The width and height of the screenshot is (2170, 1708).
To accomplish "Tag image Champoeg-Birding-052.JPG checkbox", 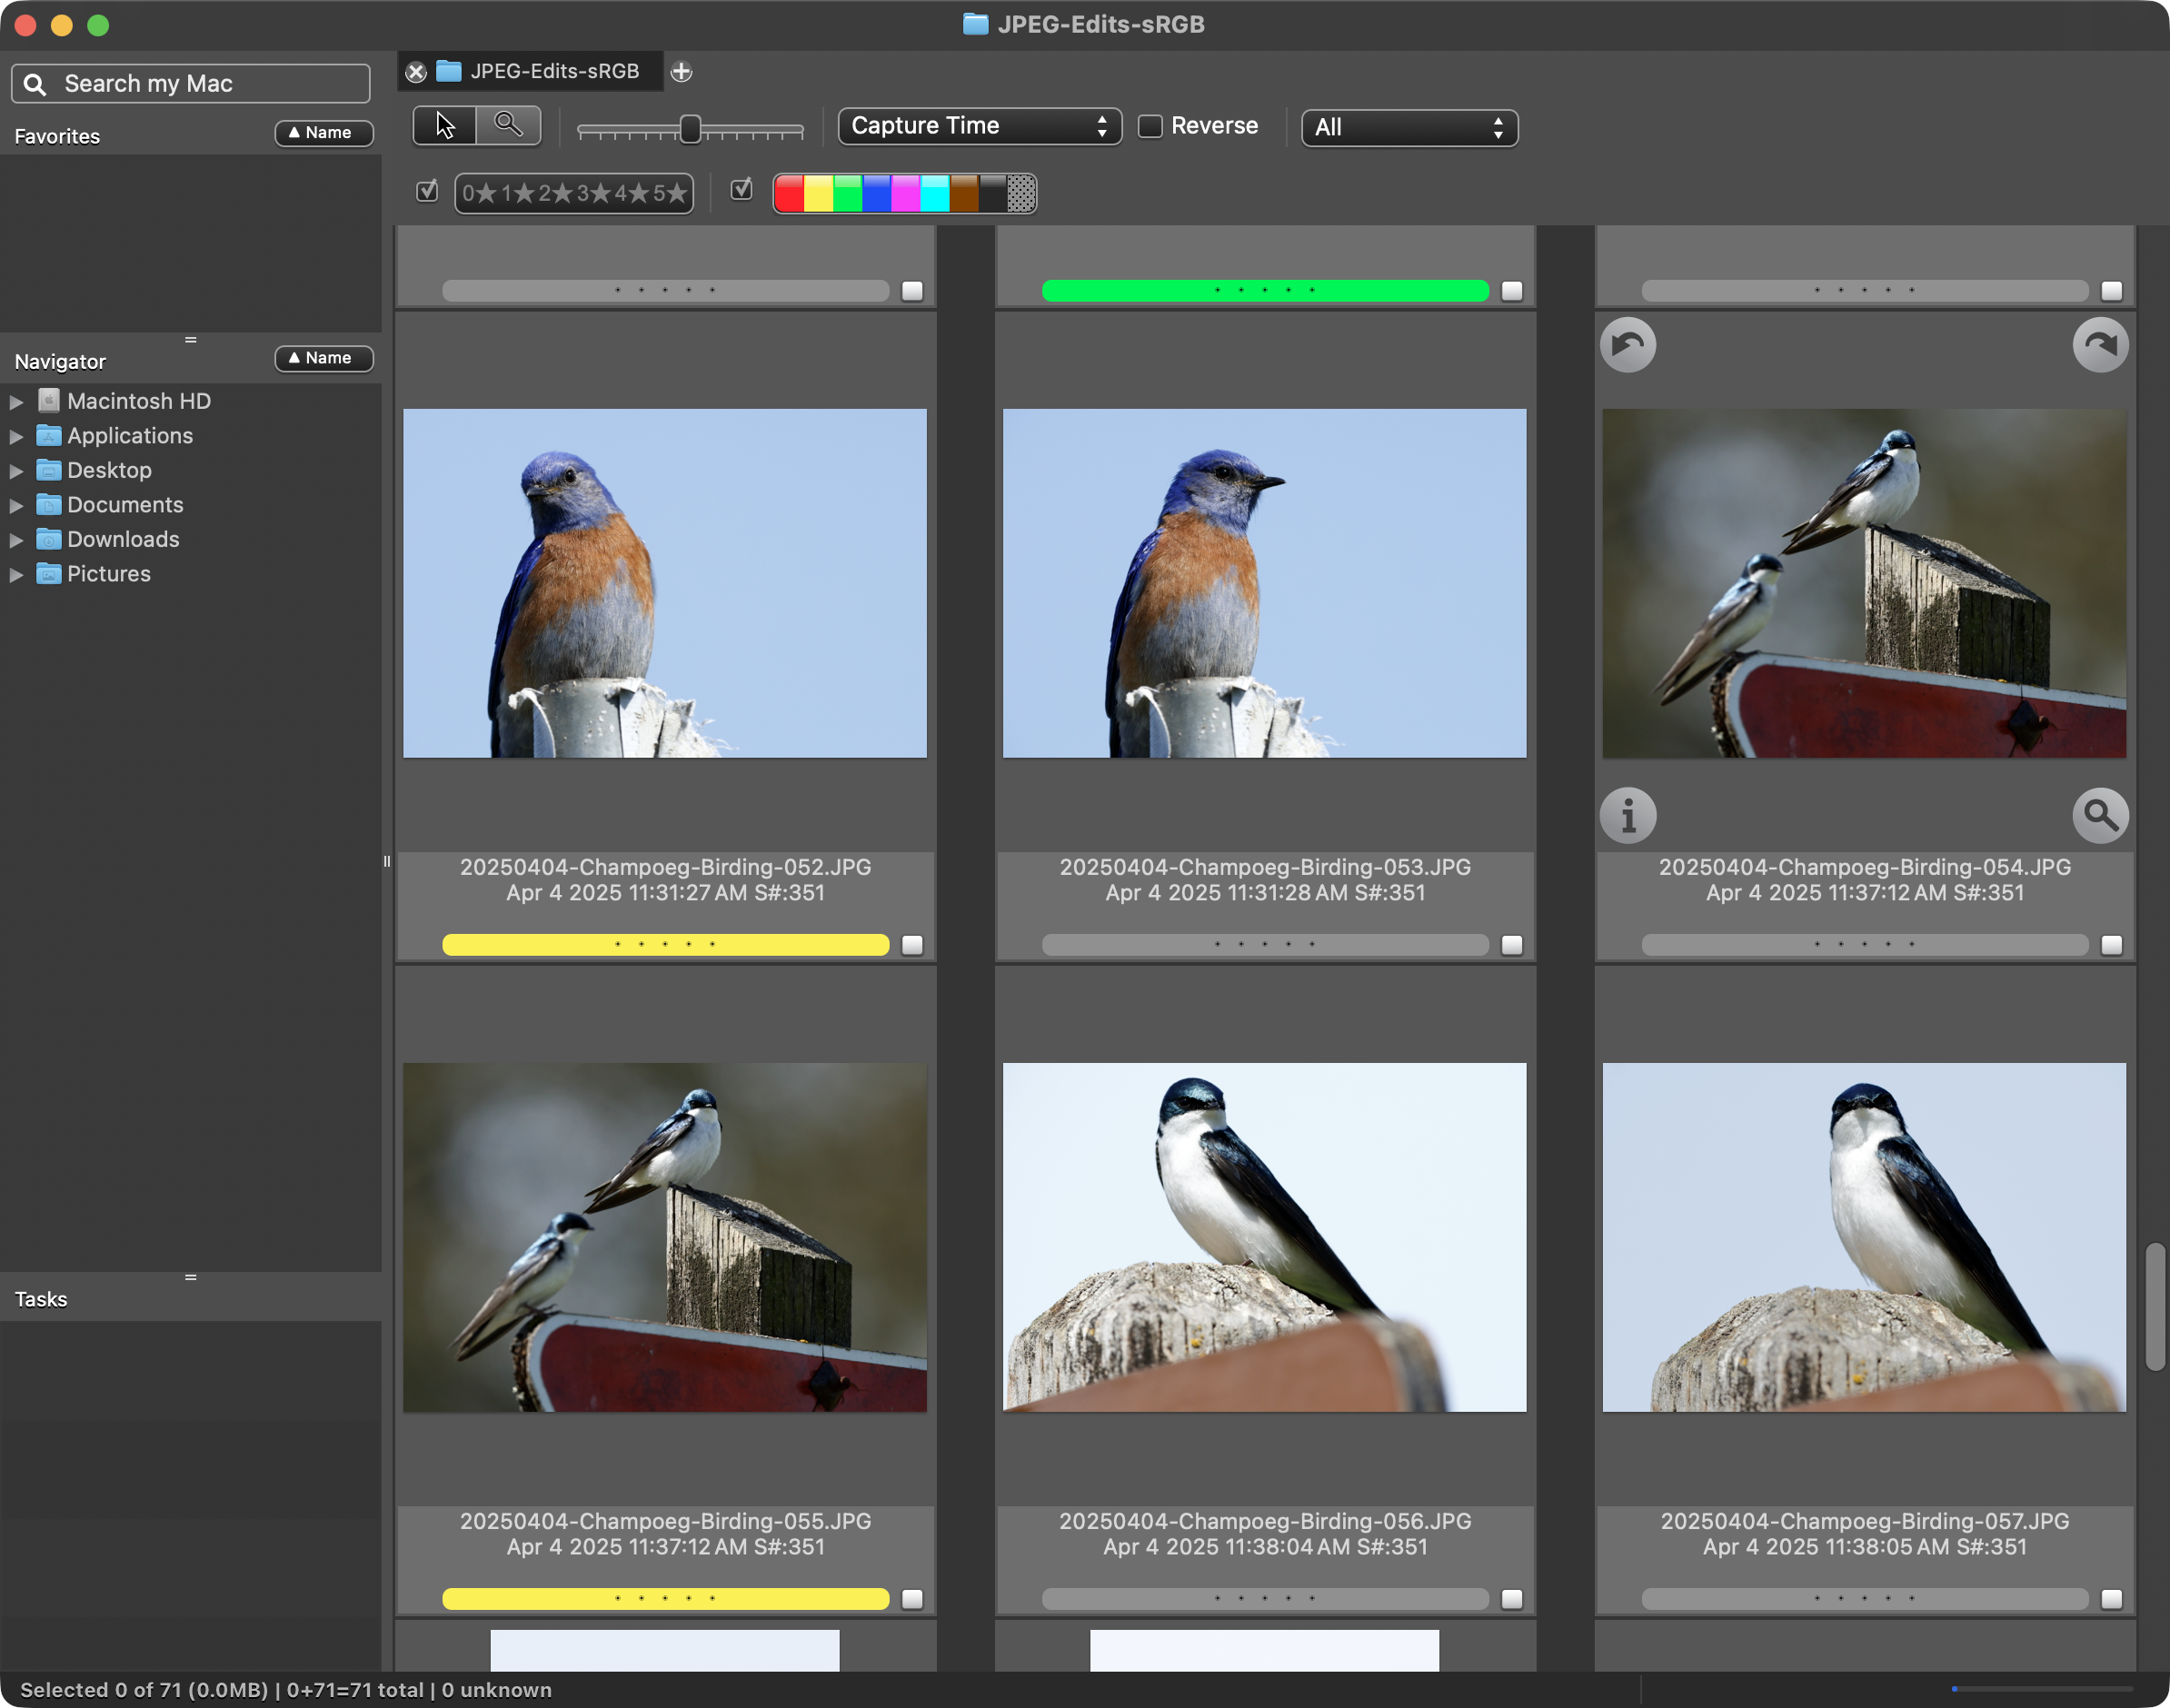I will (912, 945).
